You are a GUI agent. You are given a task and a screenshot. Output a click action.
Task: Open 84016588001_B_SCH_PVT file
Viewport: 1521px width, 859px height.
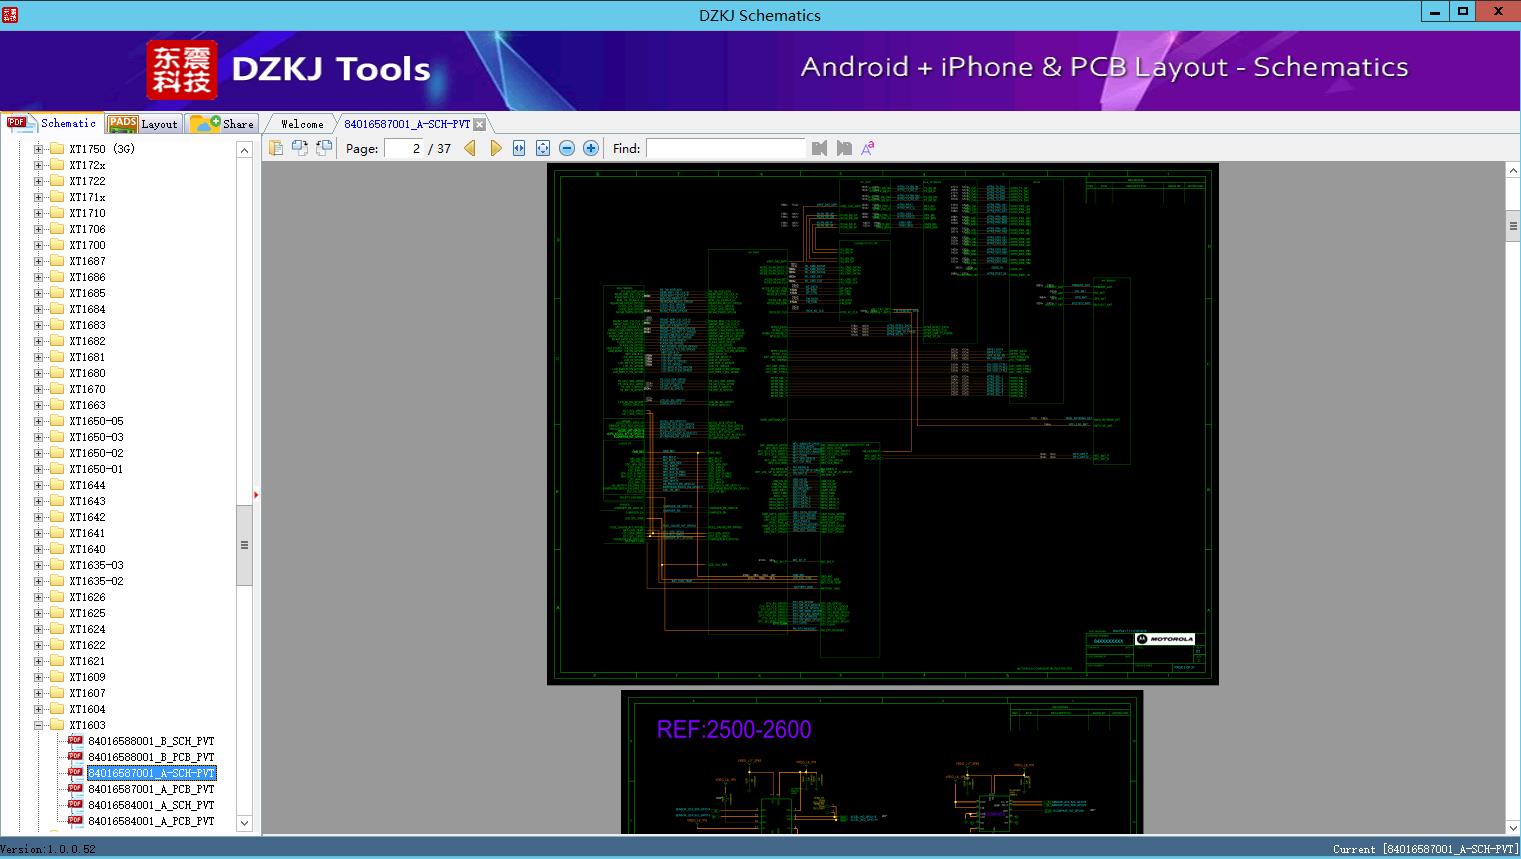[151, 741]
